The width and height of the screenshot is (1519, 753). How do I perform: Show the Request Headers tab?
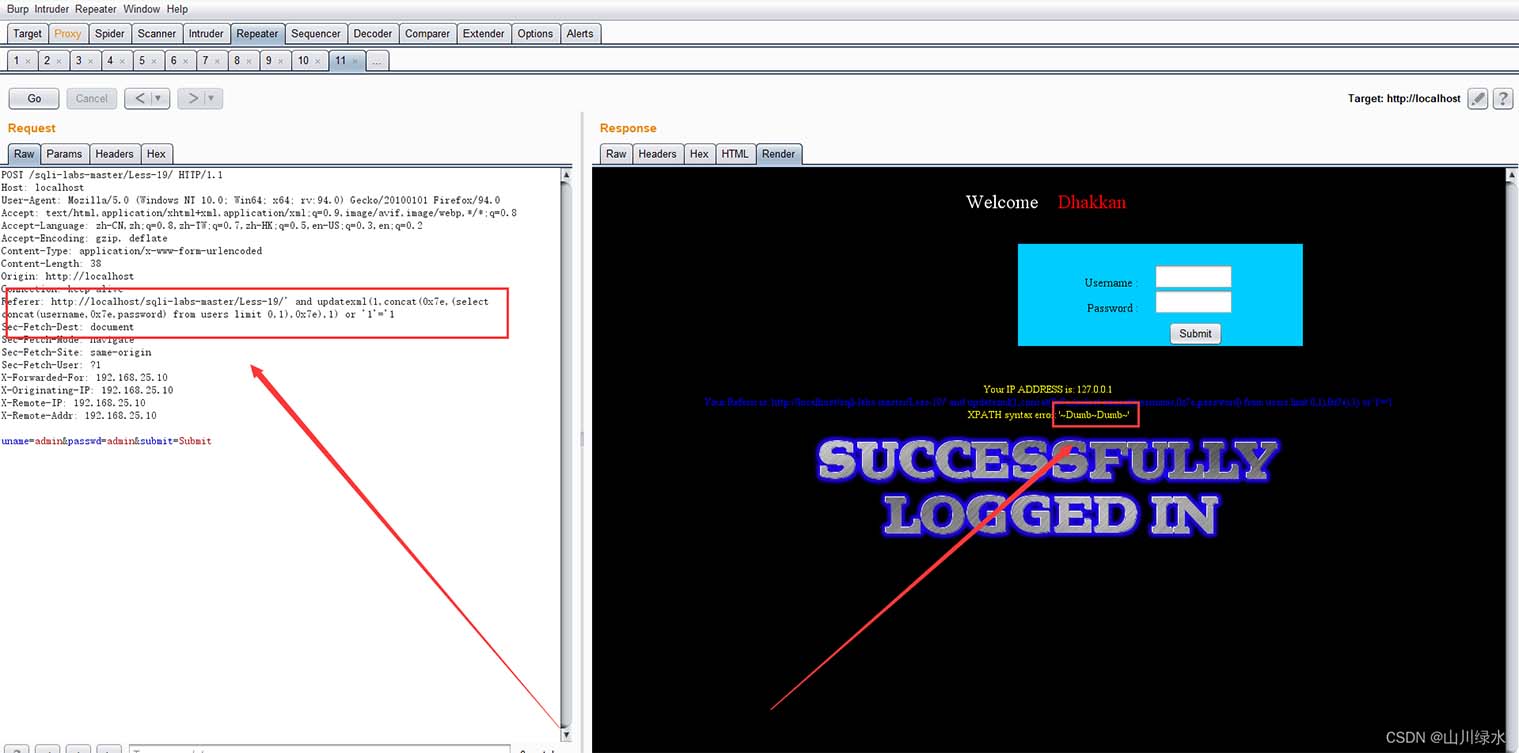tap(114, 153)
